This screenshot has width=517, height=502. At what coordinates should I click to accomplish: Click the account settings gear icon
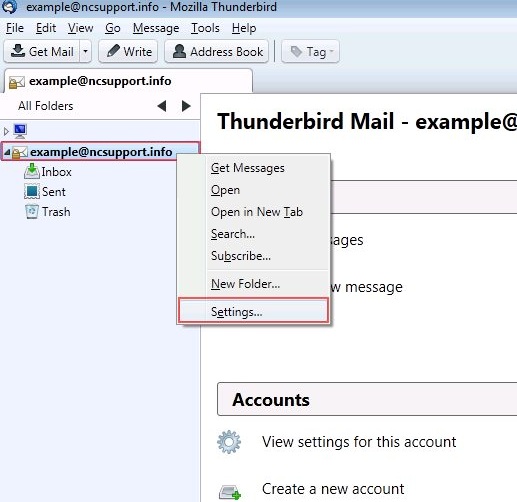pyautogui.click(x=229, y=442)
